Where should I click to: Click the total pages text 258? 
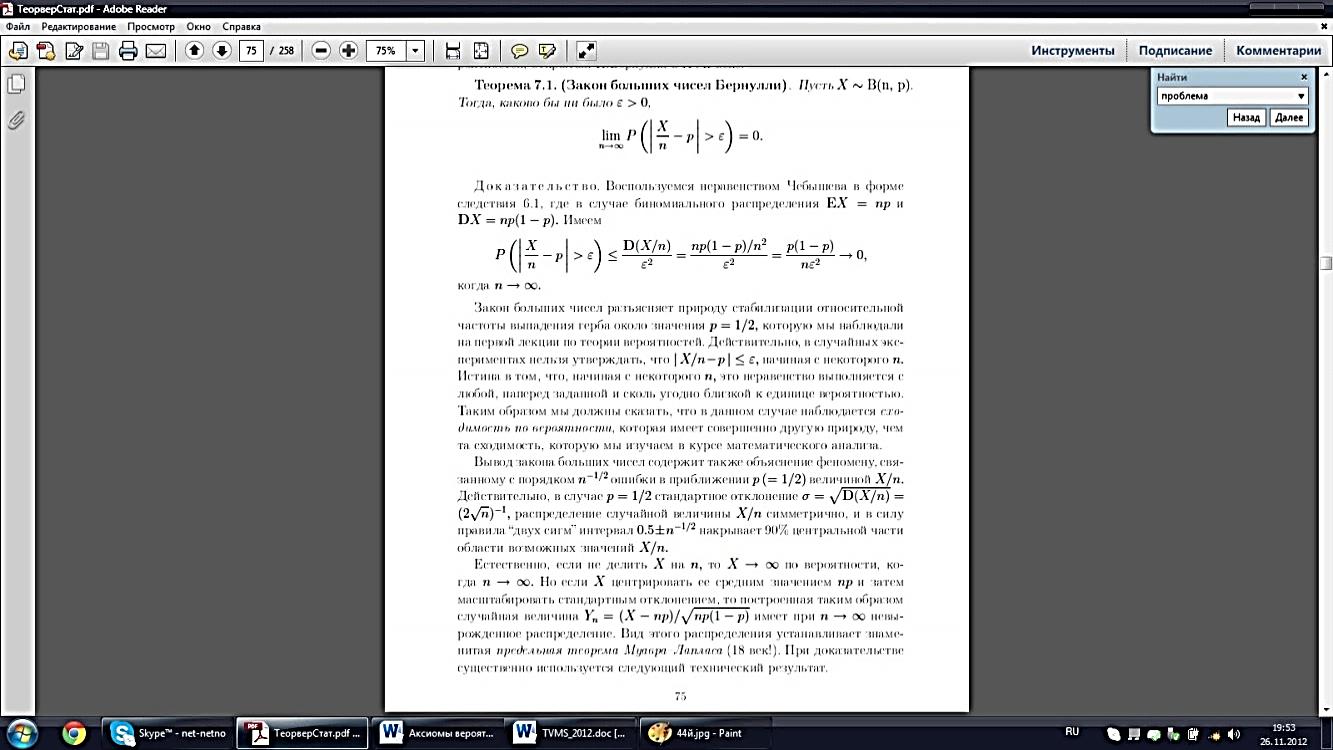coord(286,50)
